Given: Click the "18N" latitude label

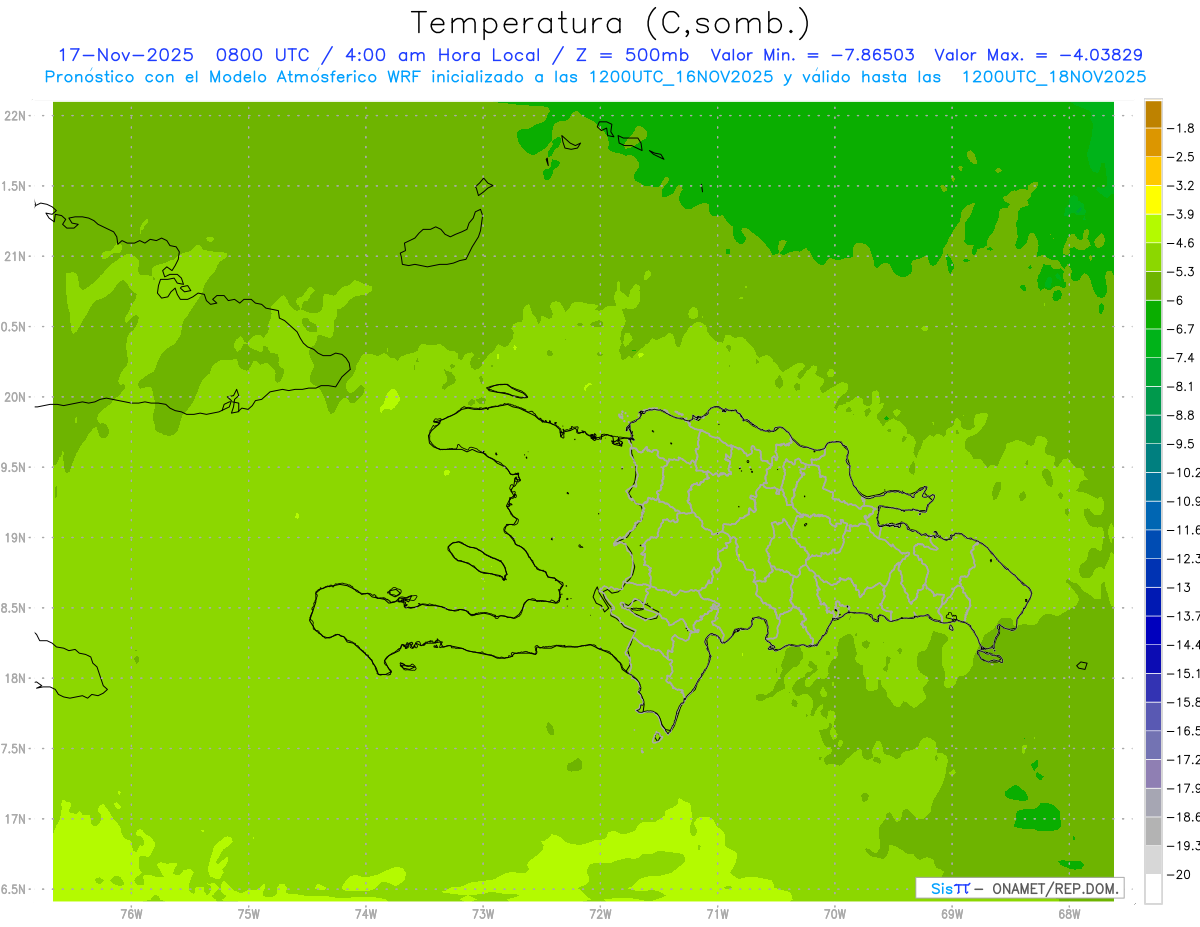Looking at the screenshot, I should pos(16,678).
